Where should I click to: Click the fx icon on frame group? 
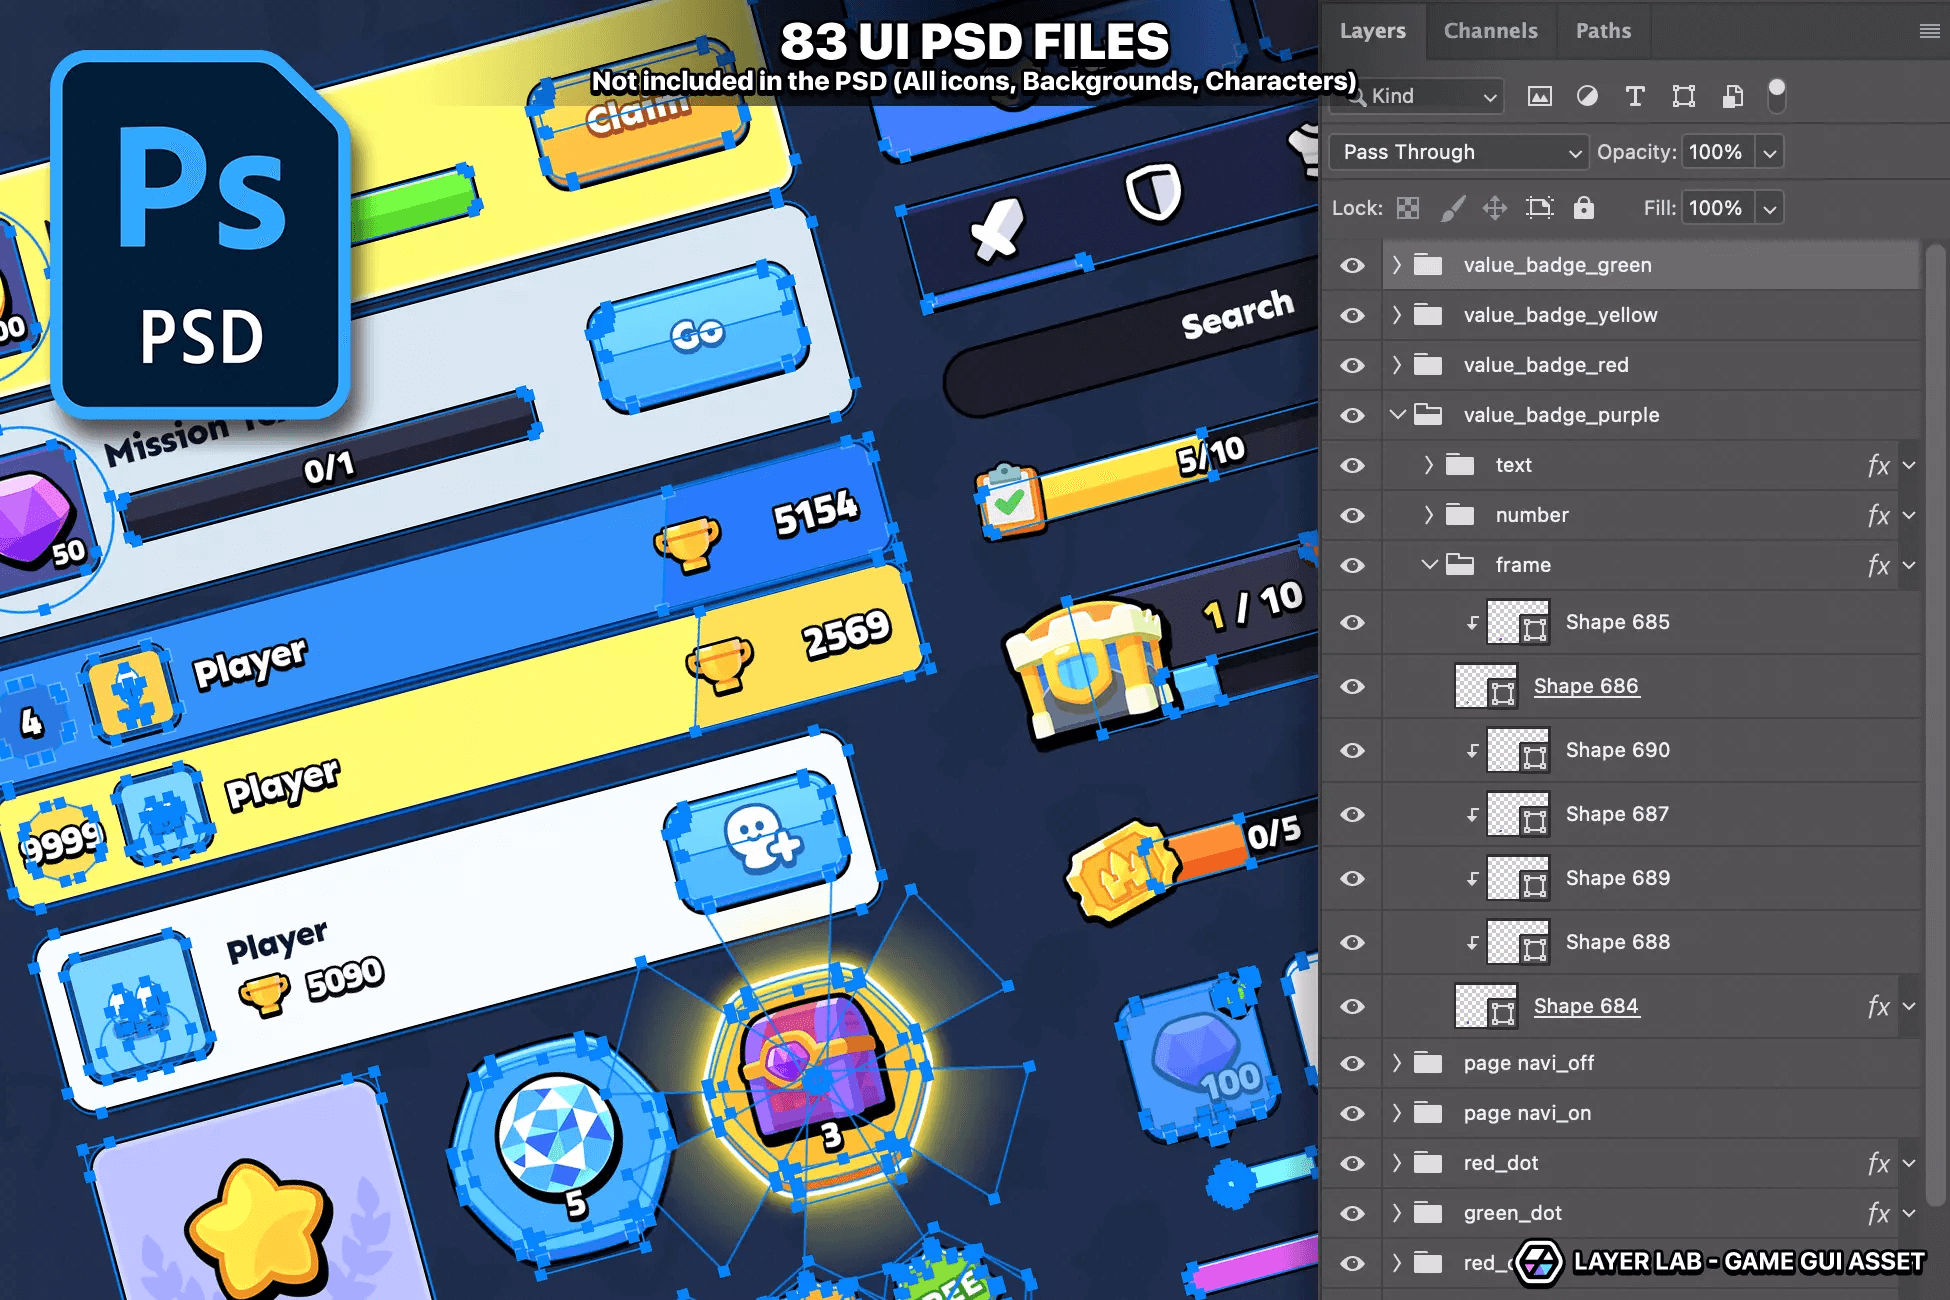(x=1878, y=565)
